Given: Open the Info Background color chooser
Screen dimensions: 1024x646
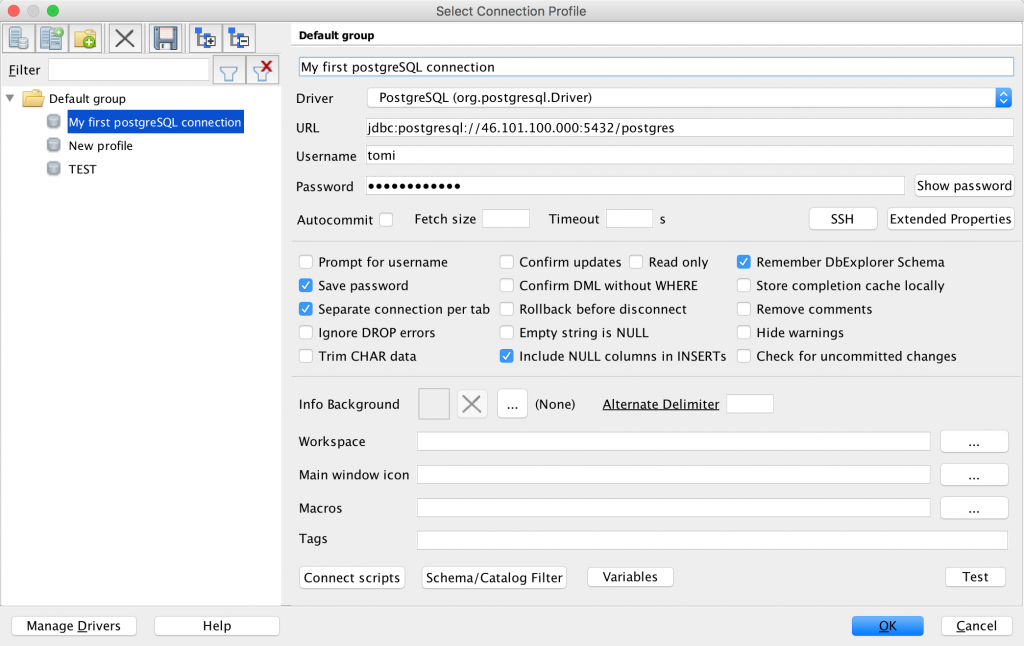Looking at the screenshot, I should click(512, 403).
